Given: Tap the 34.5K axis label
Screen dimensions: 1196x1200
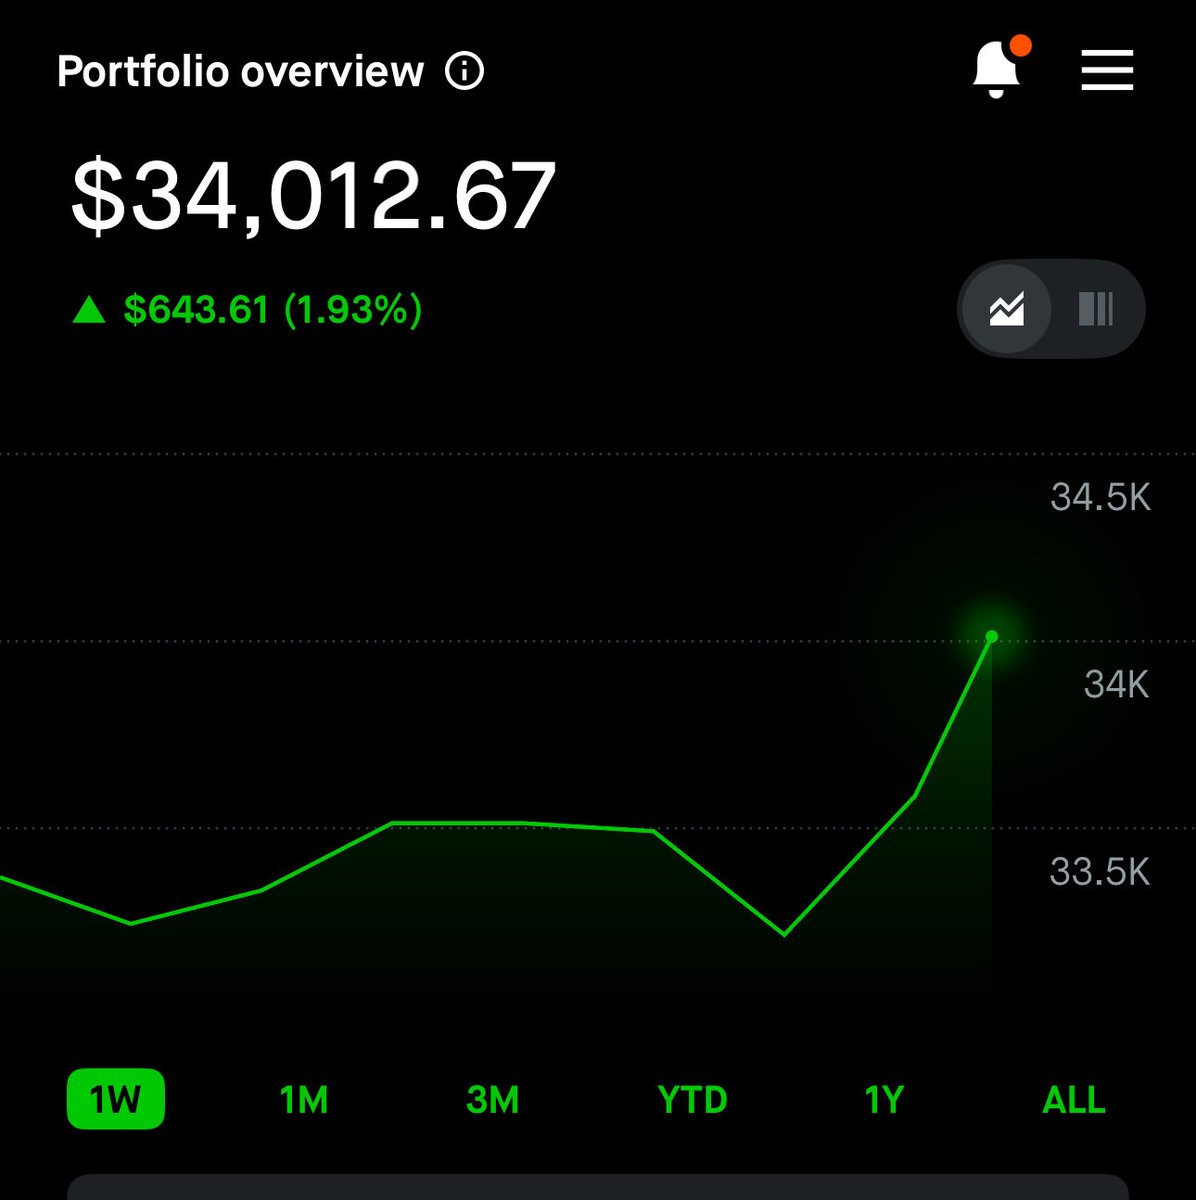Looking at the screenshot, I should coord(1101,497).
